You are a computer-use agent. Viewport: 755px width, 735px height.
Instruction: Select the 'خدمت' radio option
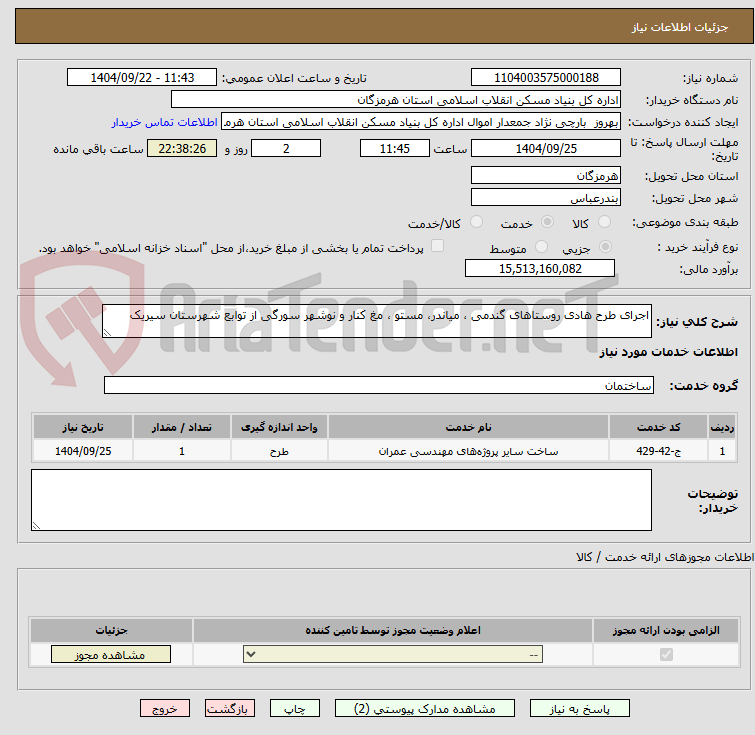(547, 223)
